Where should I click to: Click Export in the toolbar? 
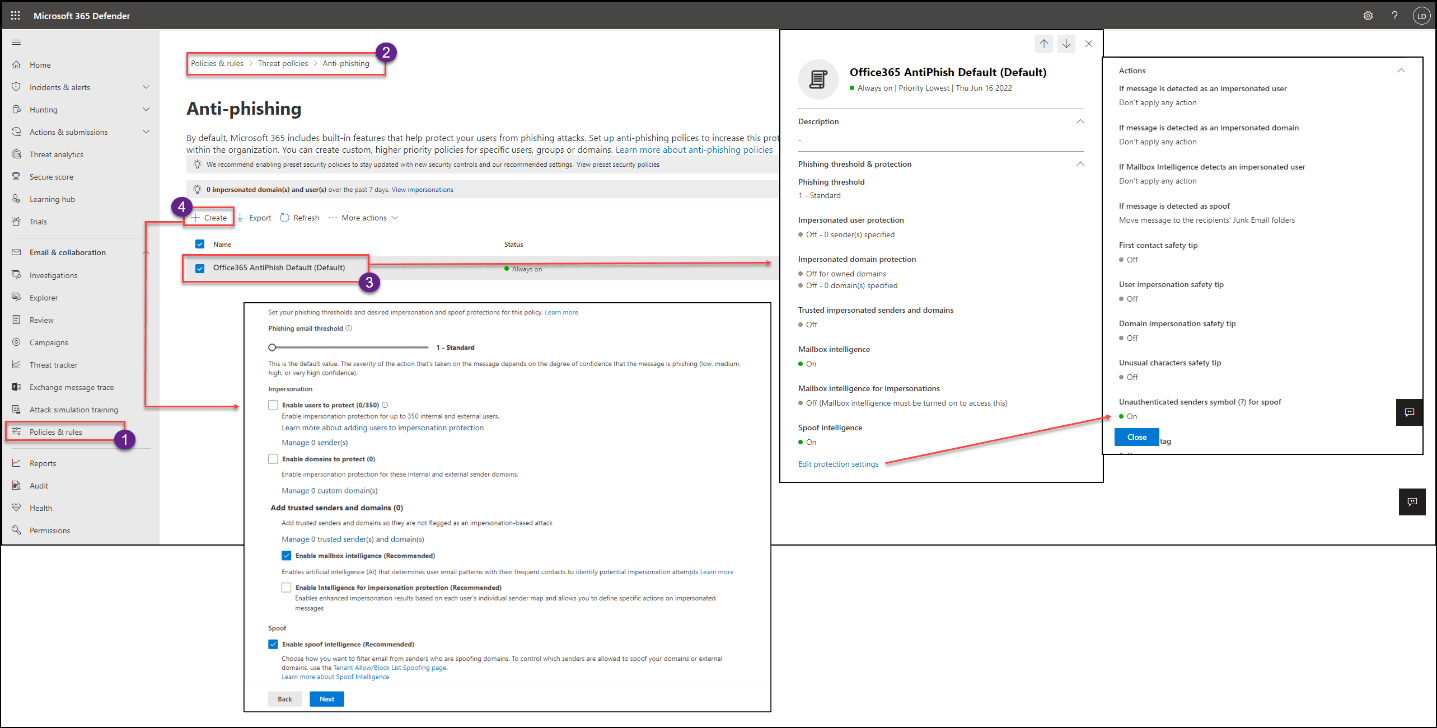coord(253,217)
